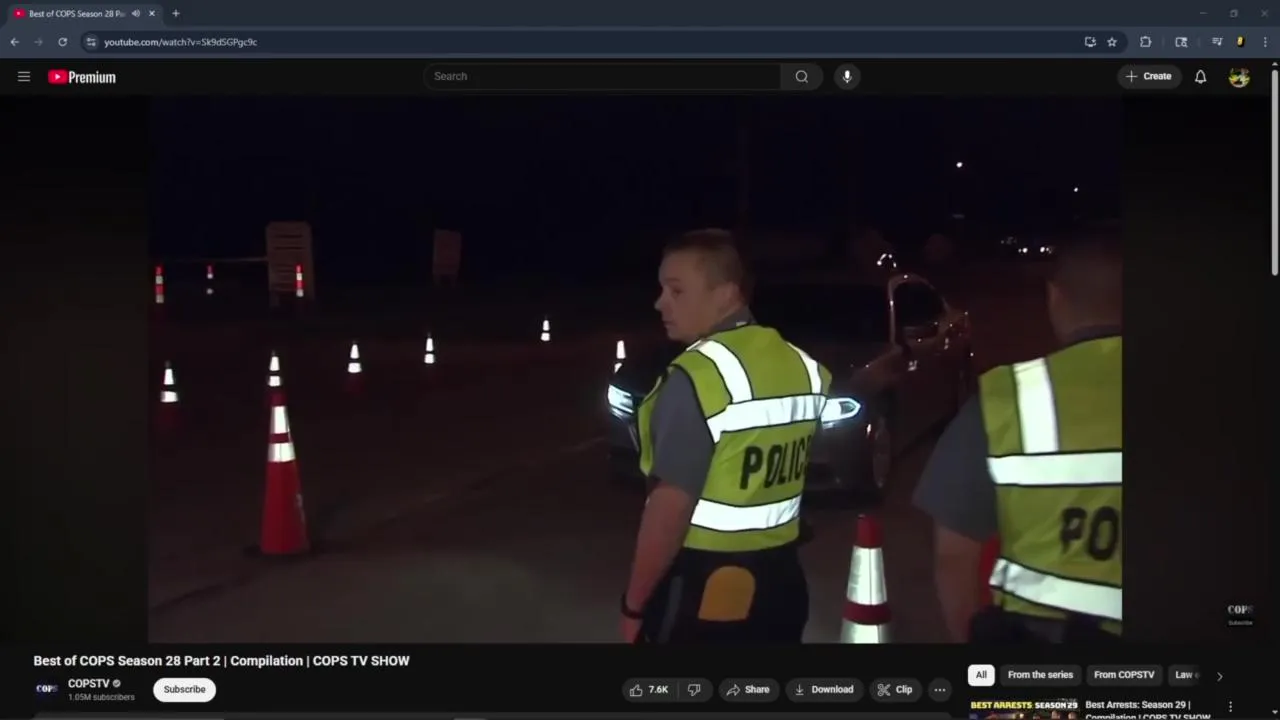Open more actions three-dot menu under video
This screenshot has width=1280, height=720.
(x=939, y=689)
